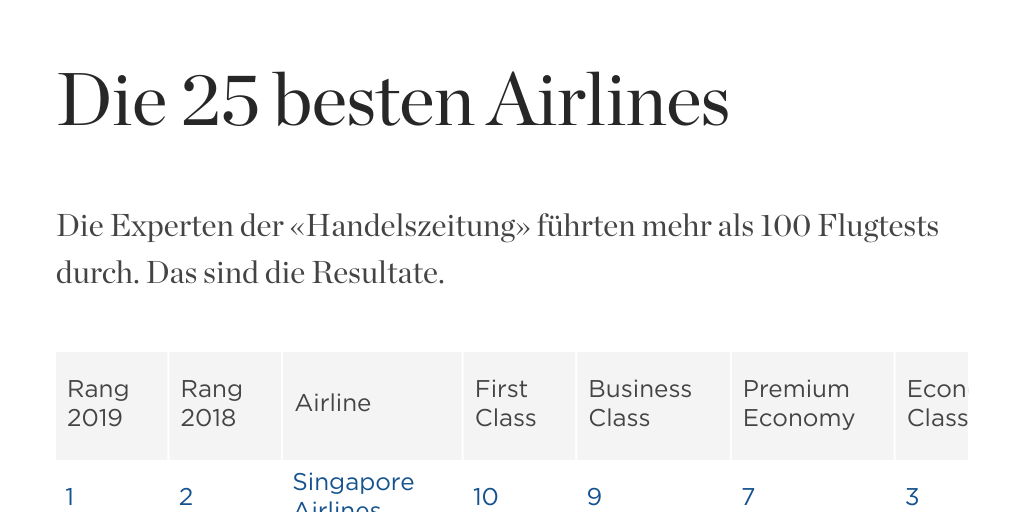Click rank 1 in the Rang 2019 column
Screen dimensions: 1024x512
click(x=70, y=497)
